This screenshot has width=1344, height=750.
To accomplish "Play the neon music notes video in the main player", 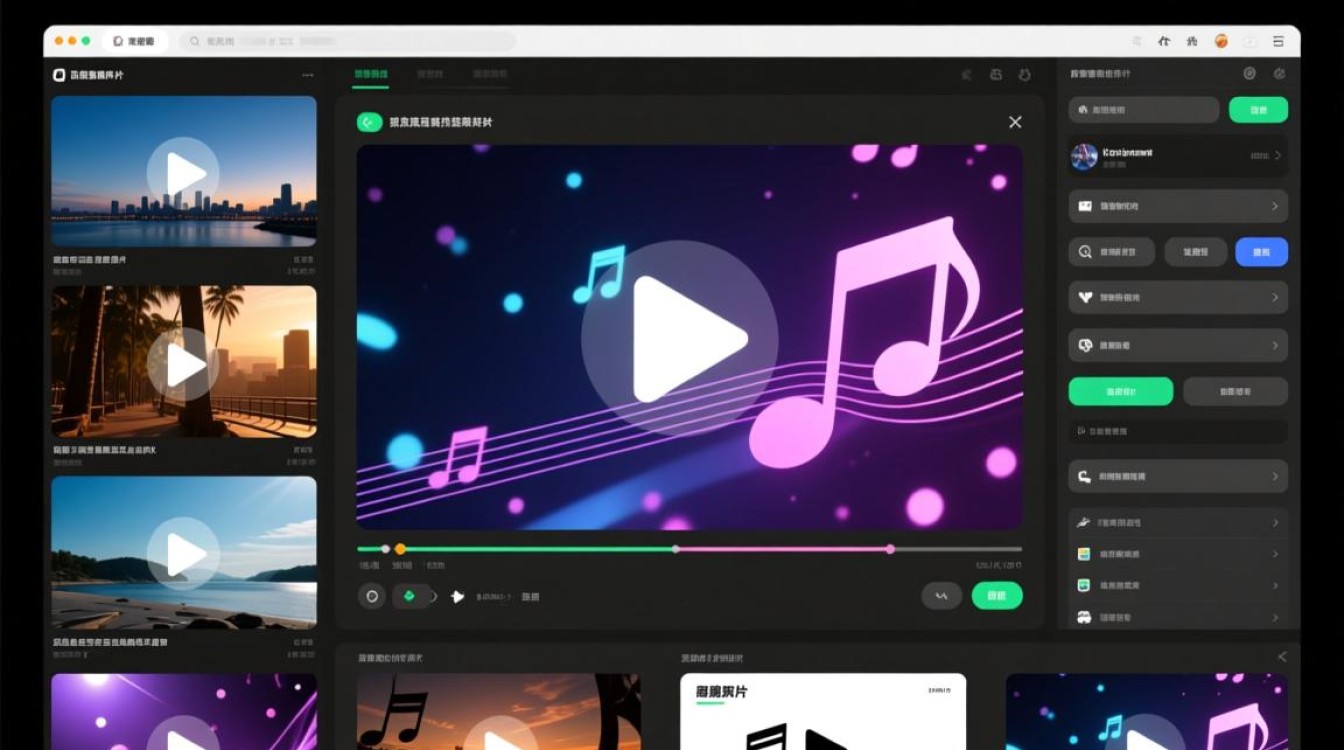I will point(679,338).
